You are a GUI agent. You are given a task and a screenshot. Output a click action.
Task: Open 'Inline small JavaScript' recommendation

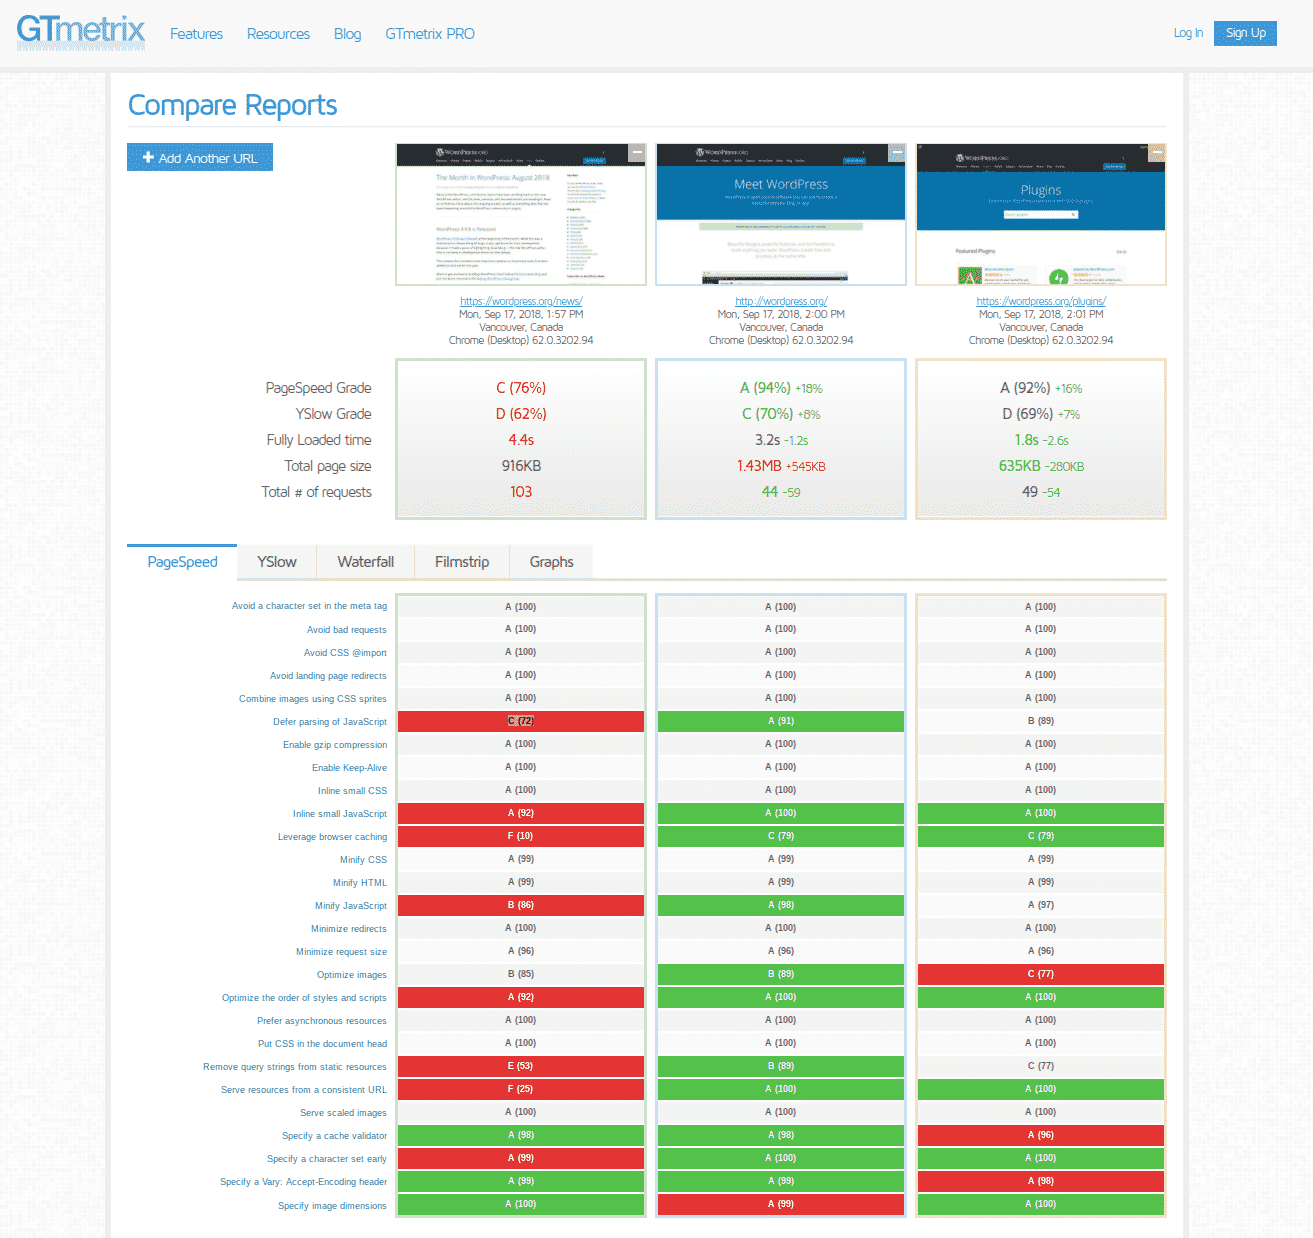339,814
